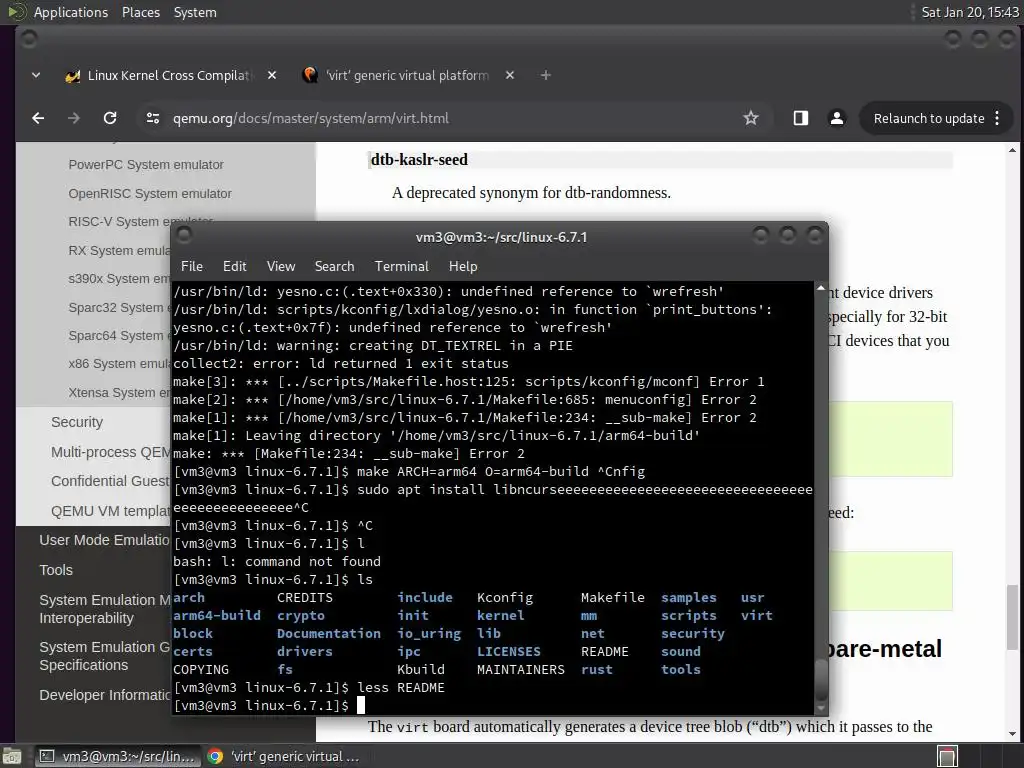The width and height of the screenshot is (1024, 768).
Task: Click the dtb-kaslr-seed heading
Action: click(419, 159)
